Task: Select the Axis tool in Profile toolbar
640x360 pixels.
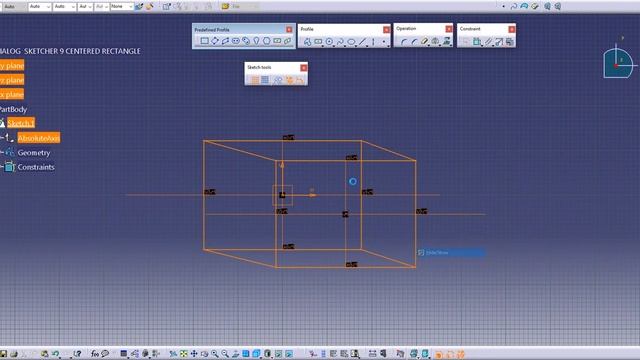Action: [373, 42]
